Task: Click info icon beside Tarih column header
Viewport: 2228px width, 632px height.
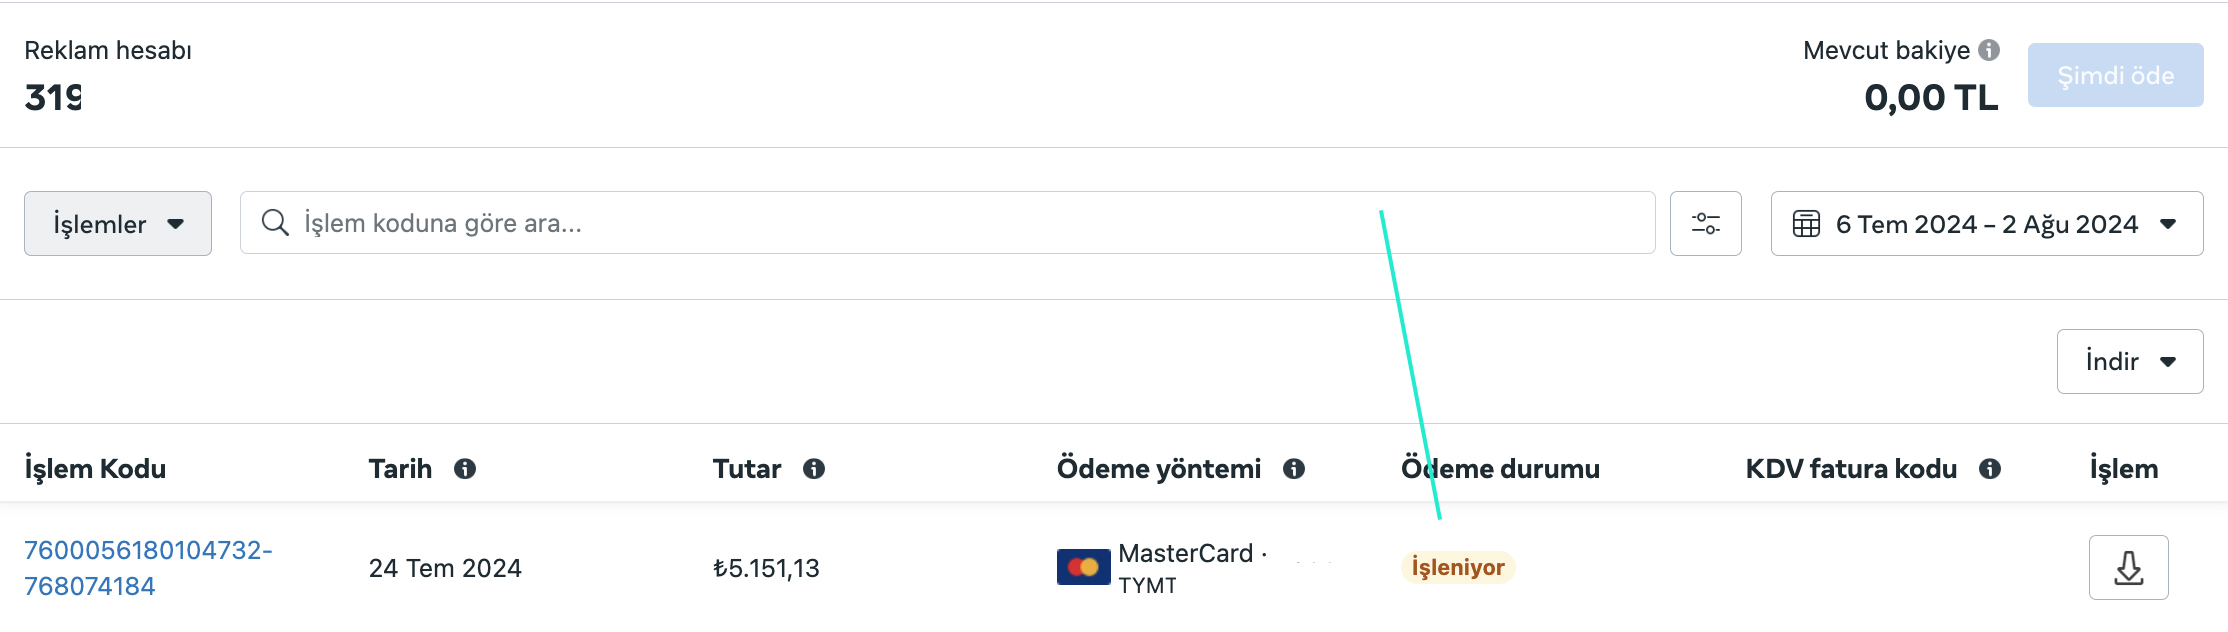Action: 465,468
